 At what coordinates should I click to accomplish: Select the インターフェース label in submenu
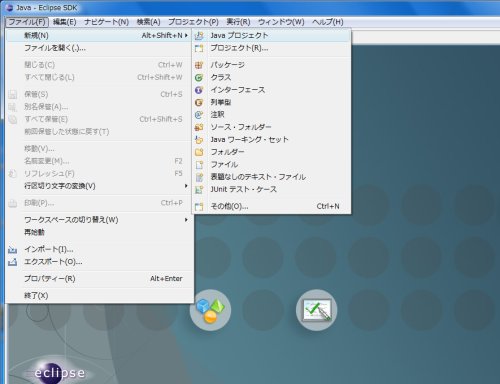coord(238,90)
